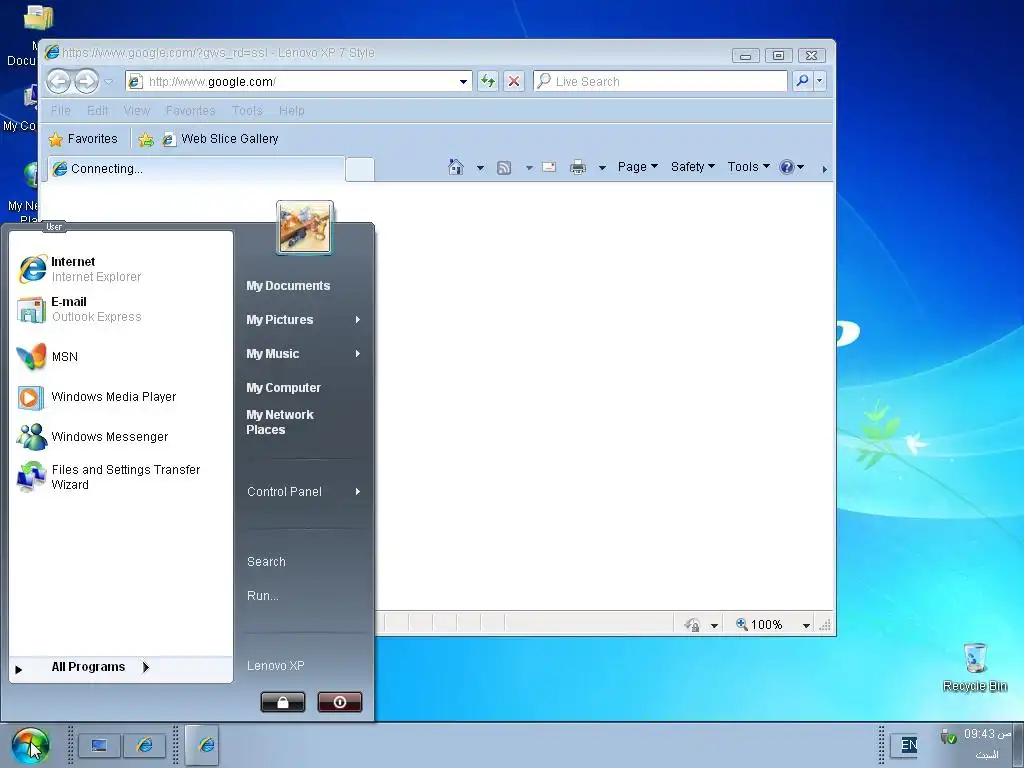Click the green Refresh arrows button
Viewport: 1024px width, 768px height.
[x=488, y=81]
